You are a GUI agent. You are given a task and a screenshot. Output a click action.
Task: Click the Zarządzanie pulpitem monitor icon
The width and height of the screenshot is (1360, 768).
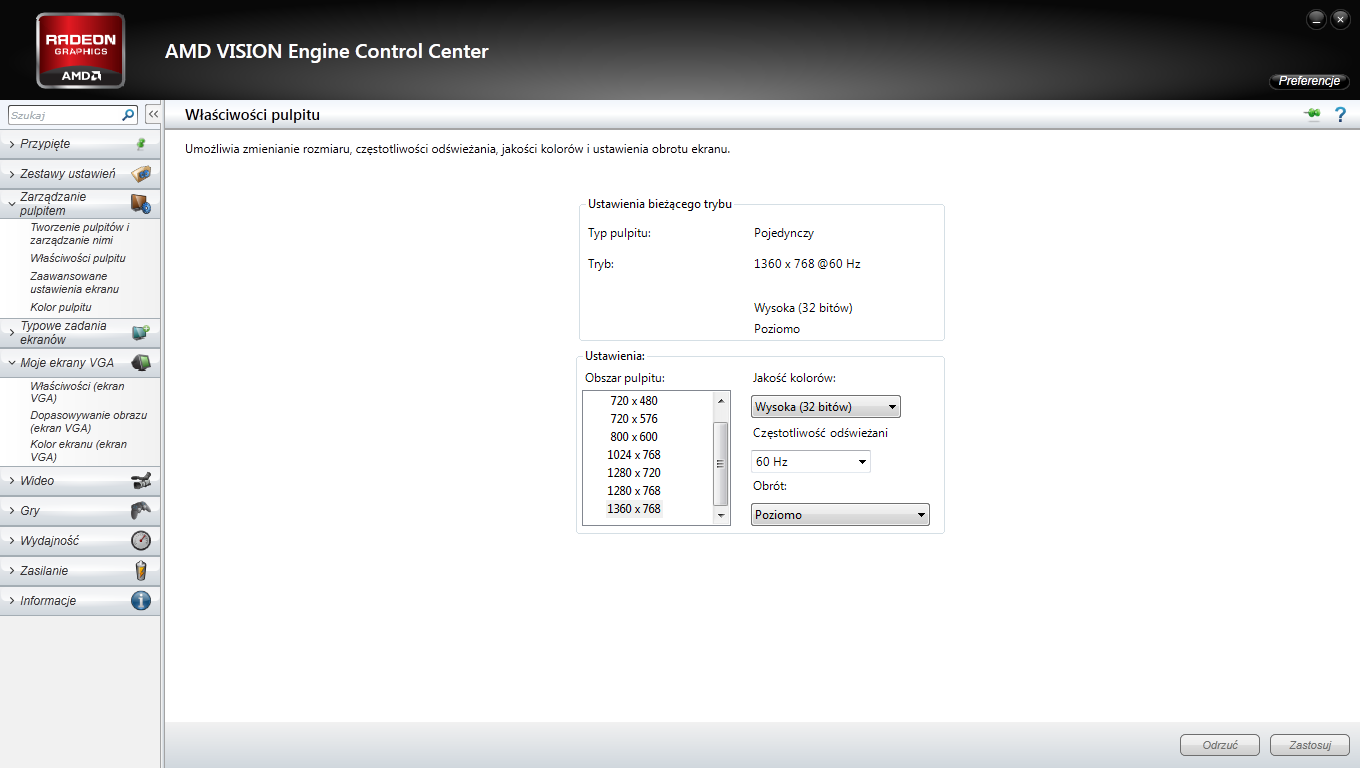click(141, 204)
